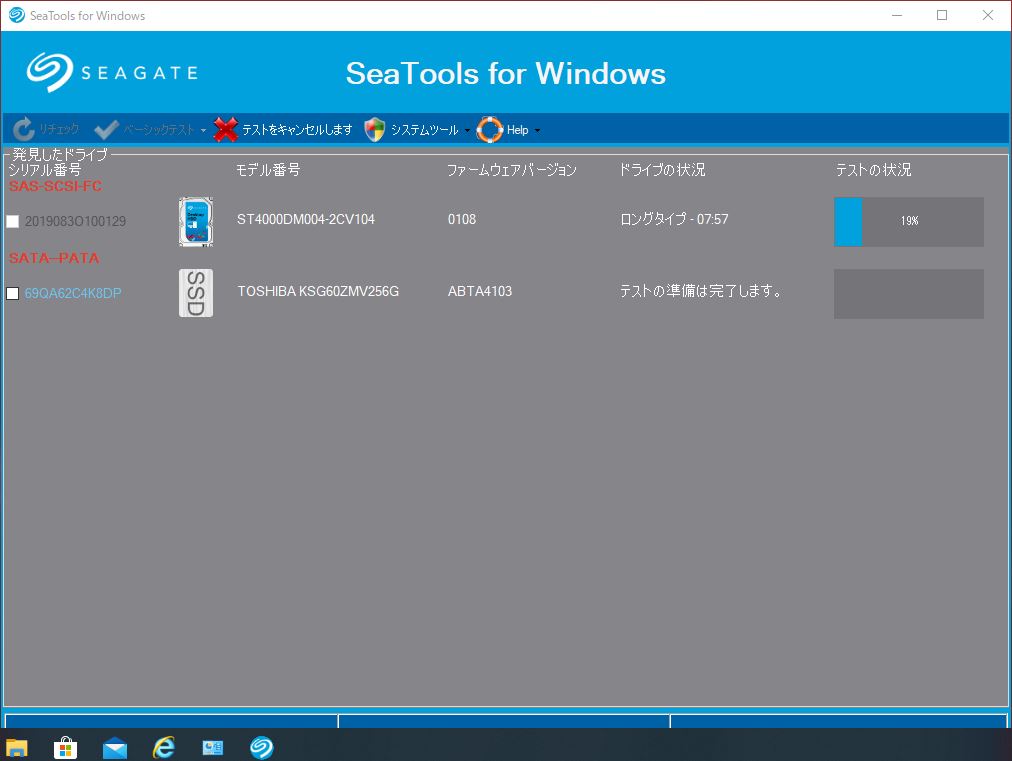Click the テストの状況 column header
The height and width of the screenshot is (761, 1012).
(x=874, y=170)
